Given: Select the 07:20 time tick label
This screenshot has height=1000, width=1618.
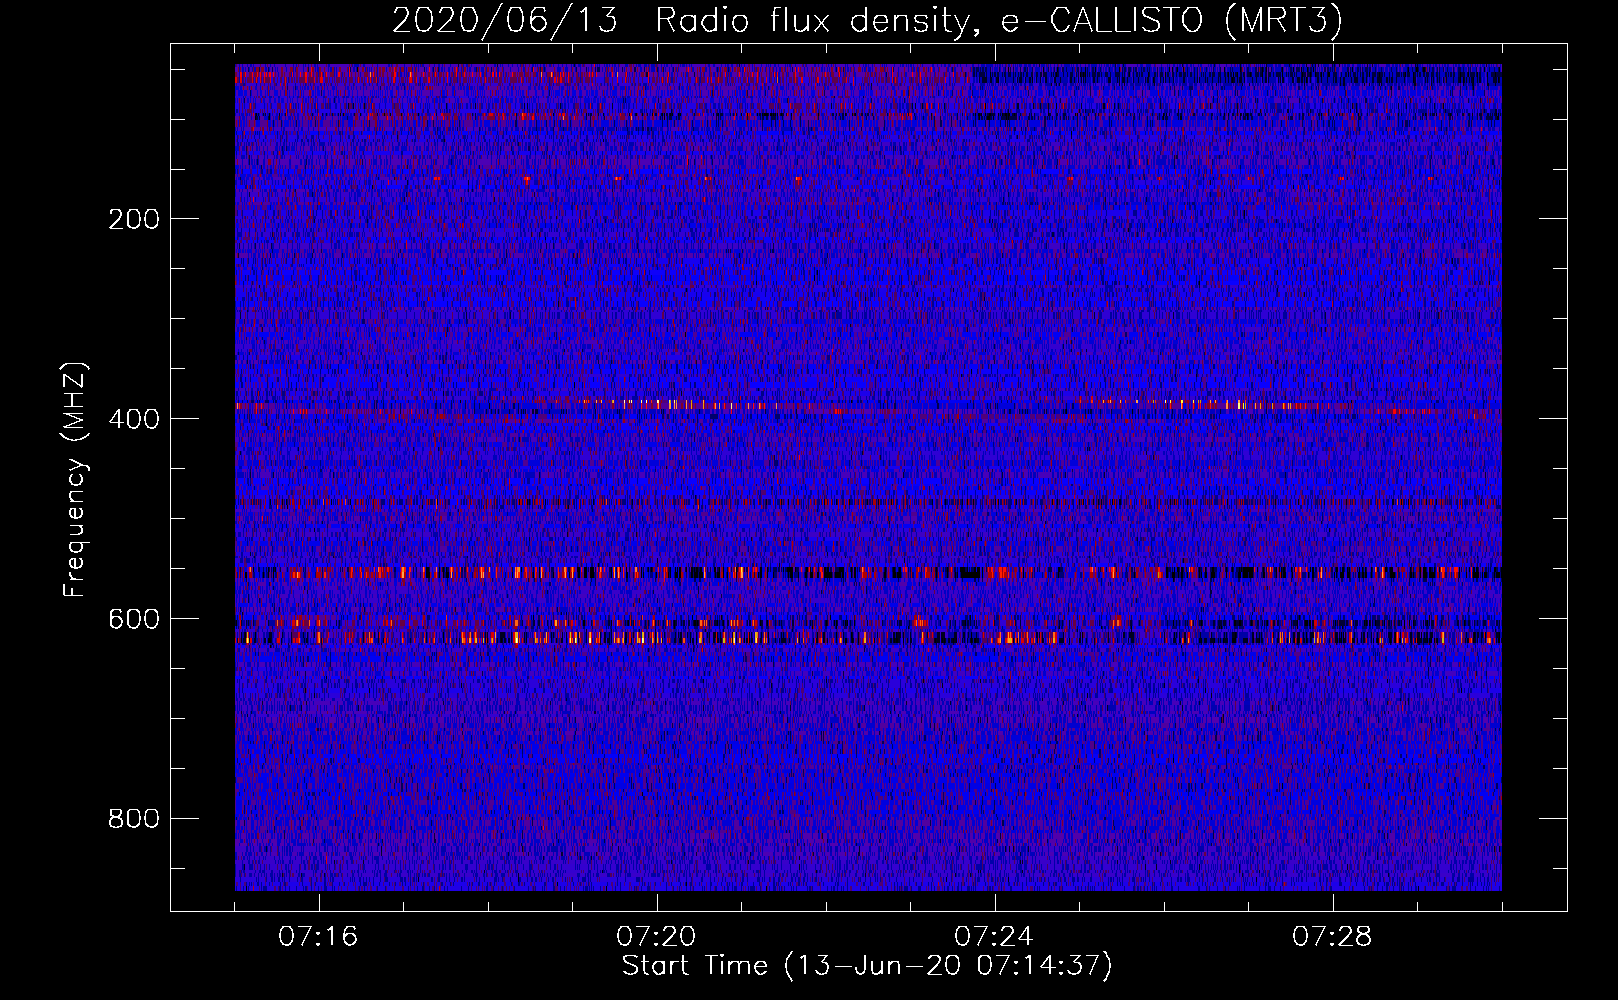Looking at the screenshot, I should pyautogui.click(x=656, y=937).
